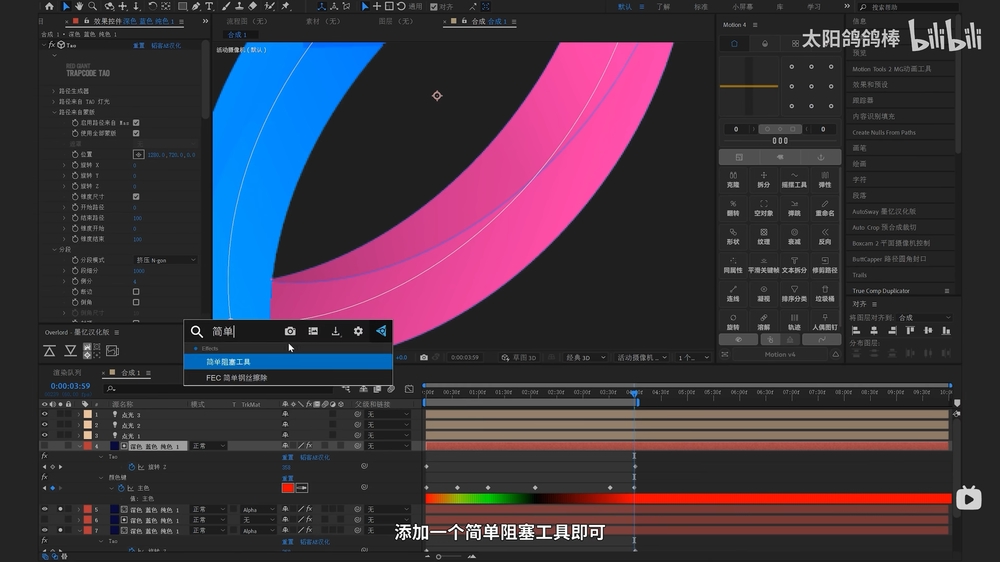
Task: Click the Motion 4 垃圾桶 trash tool
Action: pyautogui.click(x=825, y=293)
